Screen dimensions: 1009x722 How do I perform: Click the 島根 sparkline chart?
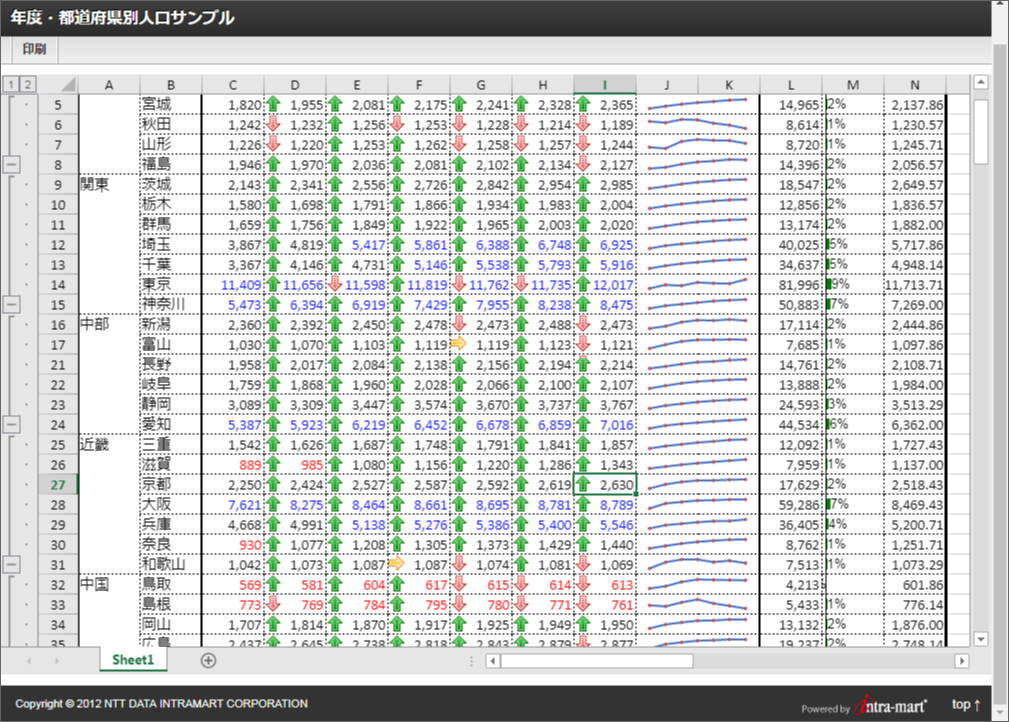tap(698, 605)
